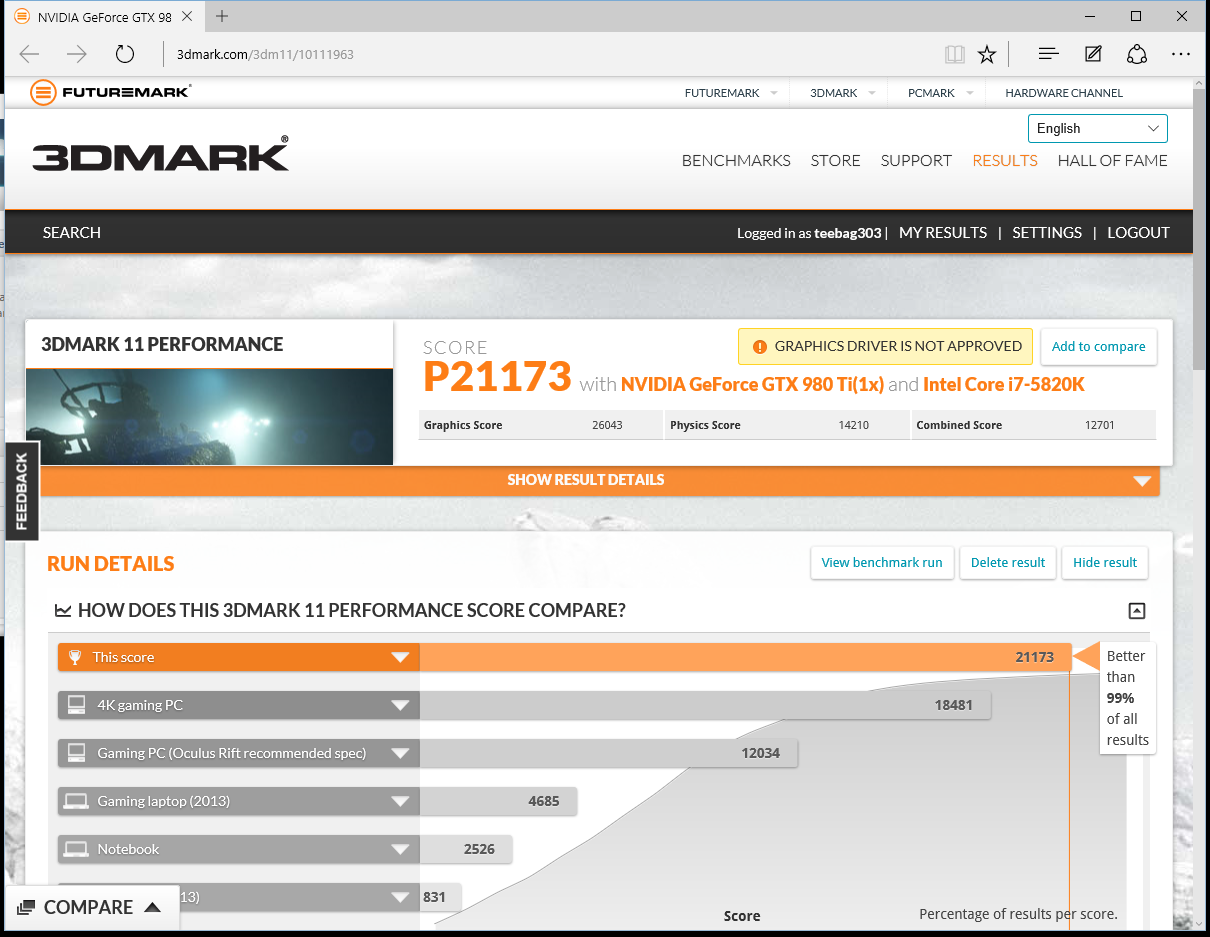Screen dimensions: 1210x937
Task: Click NVIDIA GeForce GTX 980 Ti link
Action: (x=752, y=384)
